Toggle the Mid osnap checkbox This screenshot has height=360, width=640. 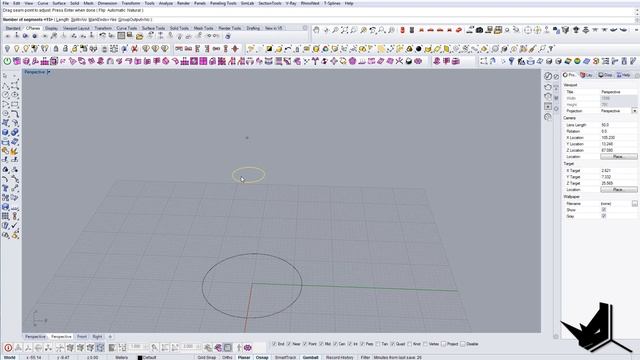pyautogui.click(x=321, y=344)
